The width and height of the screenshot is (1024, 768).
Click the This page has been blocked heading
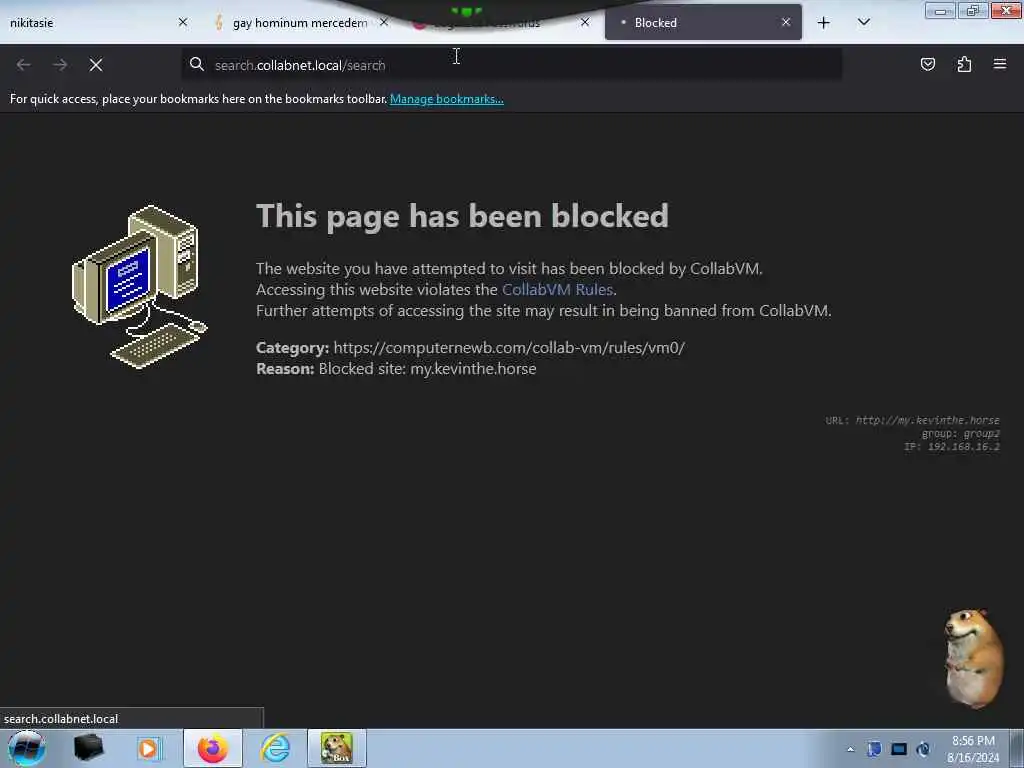462,216
